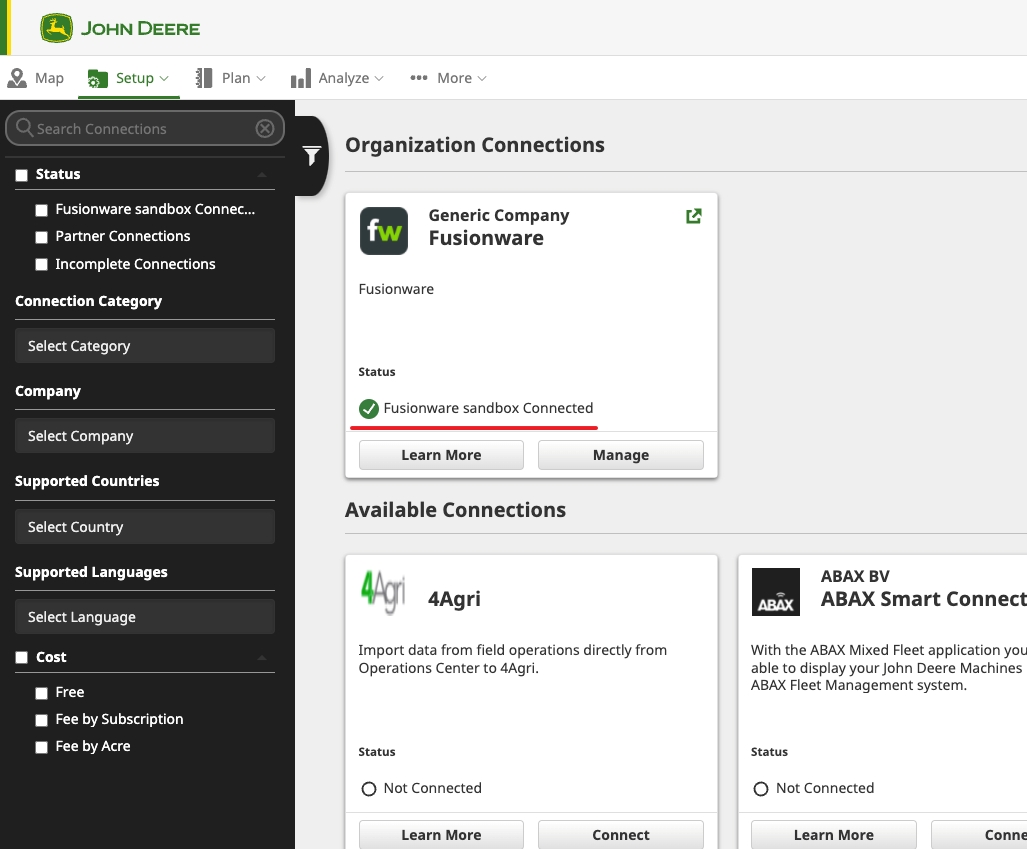Screen dimensions: 1027x849
Task: Click the ABAX company logo
Action: pos(775,593)
